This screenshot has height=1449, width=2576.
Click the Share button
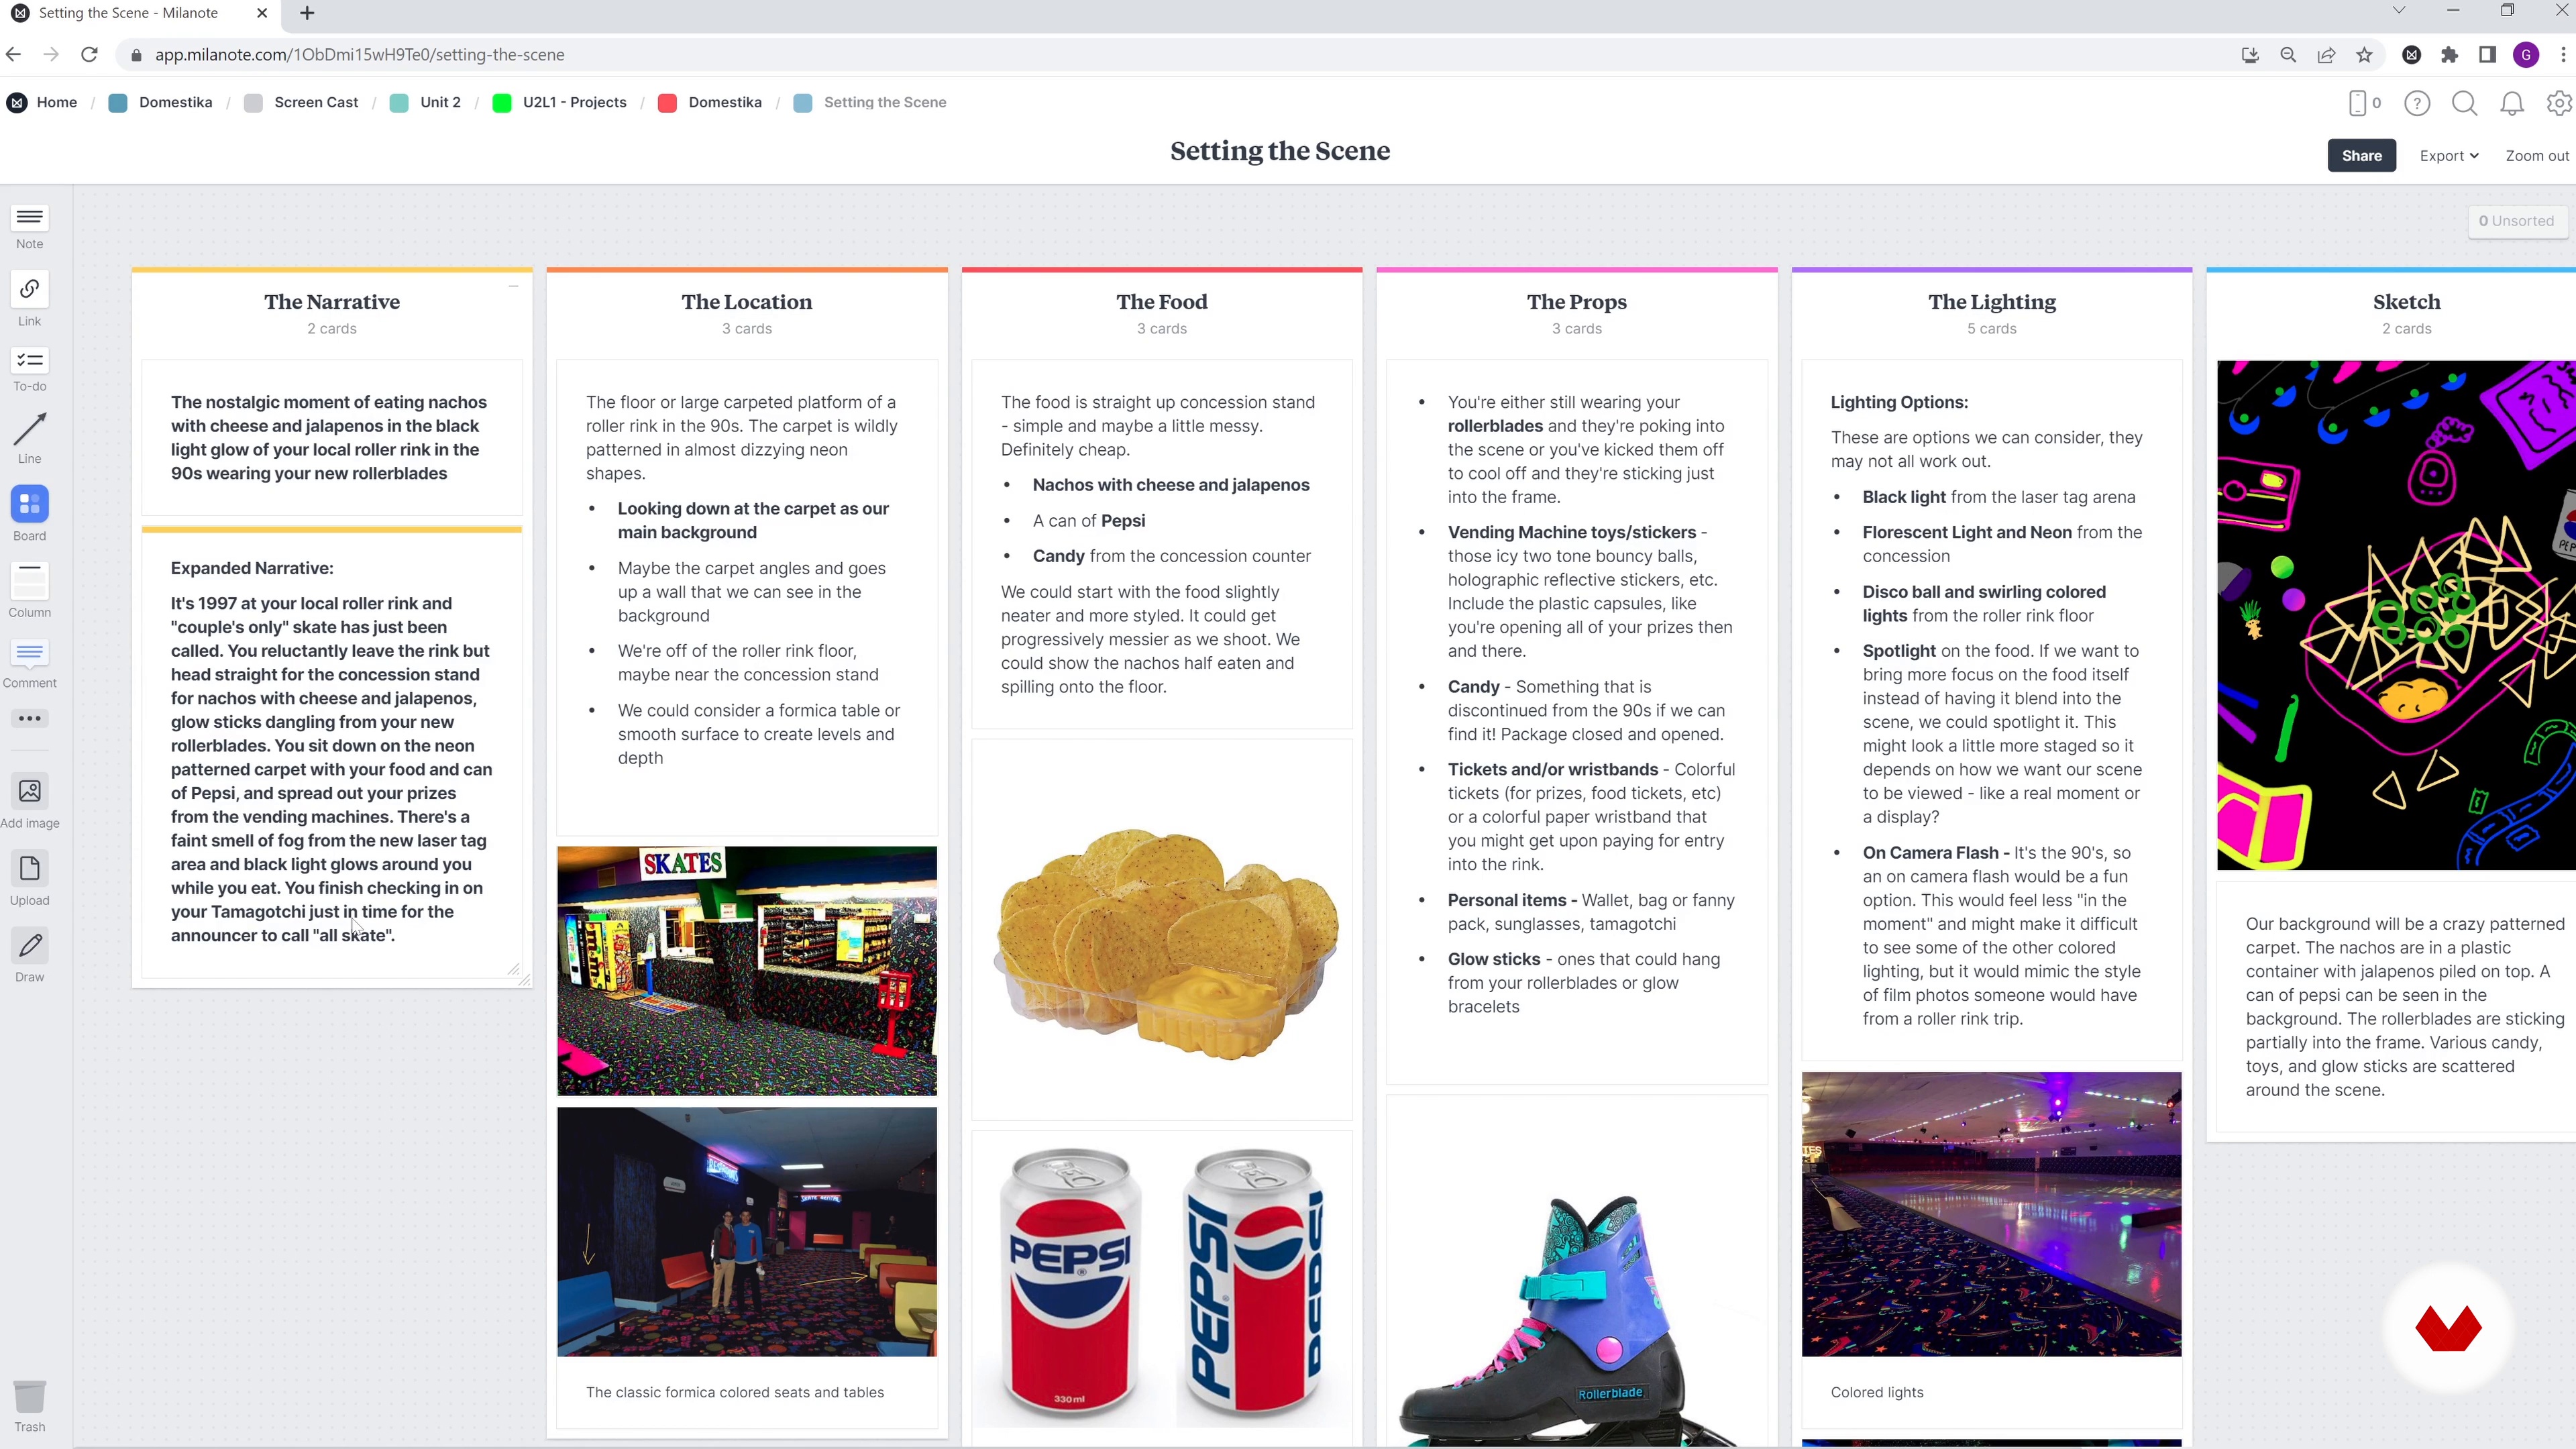2361,155
